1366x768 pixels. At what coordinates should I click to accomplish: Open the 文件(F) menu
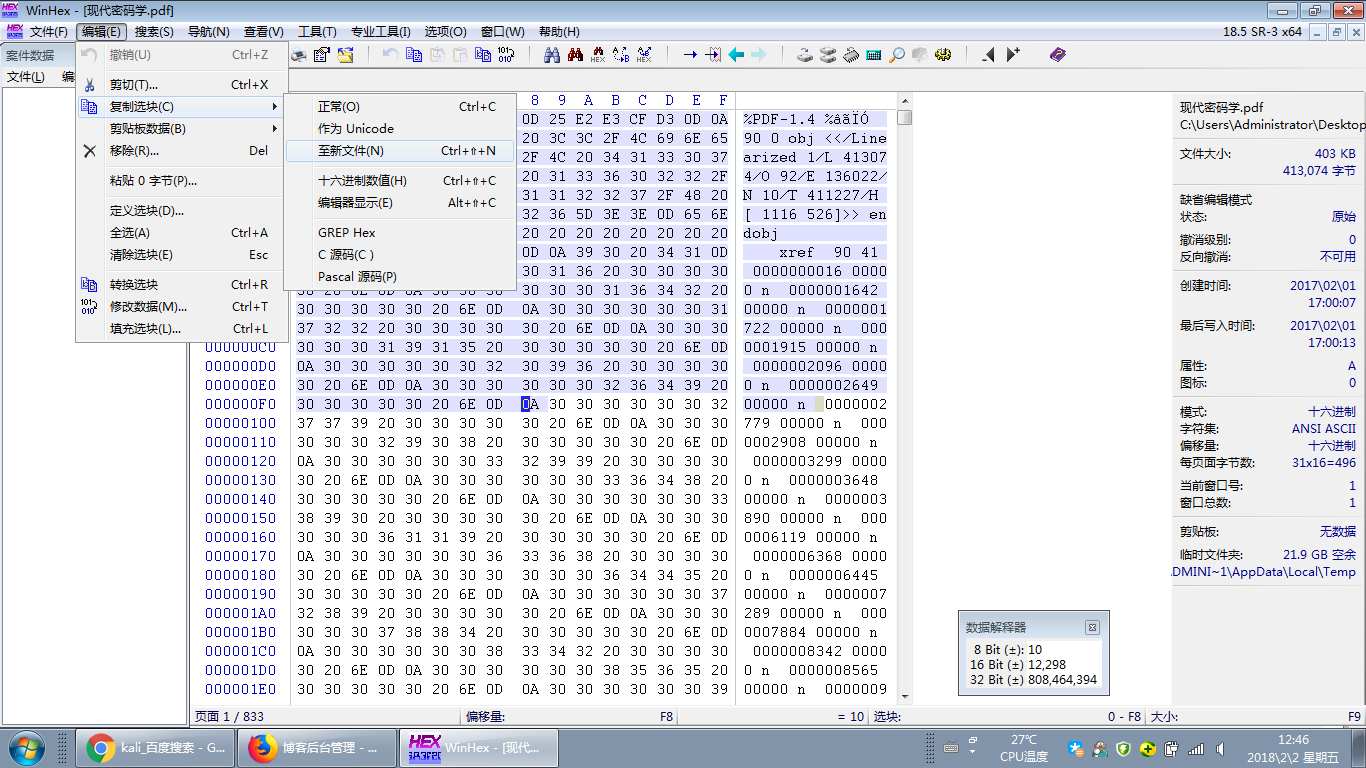coord(48,32)
